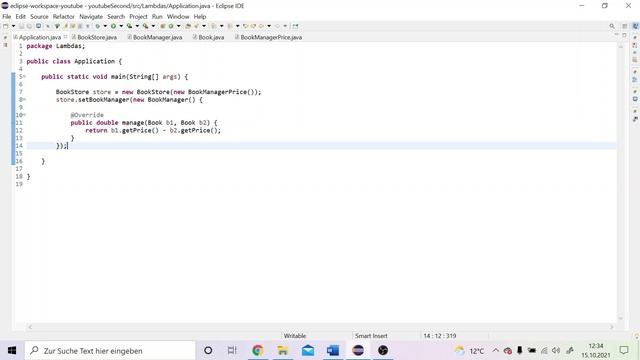Open the New wizard dropdown arrow
Screen dimensions: 640x360
(13, 26)
